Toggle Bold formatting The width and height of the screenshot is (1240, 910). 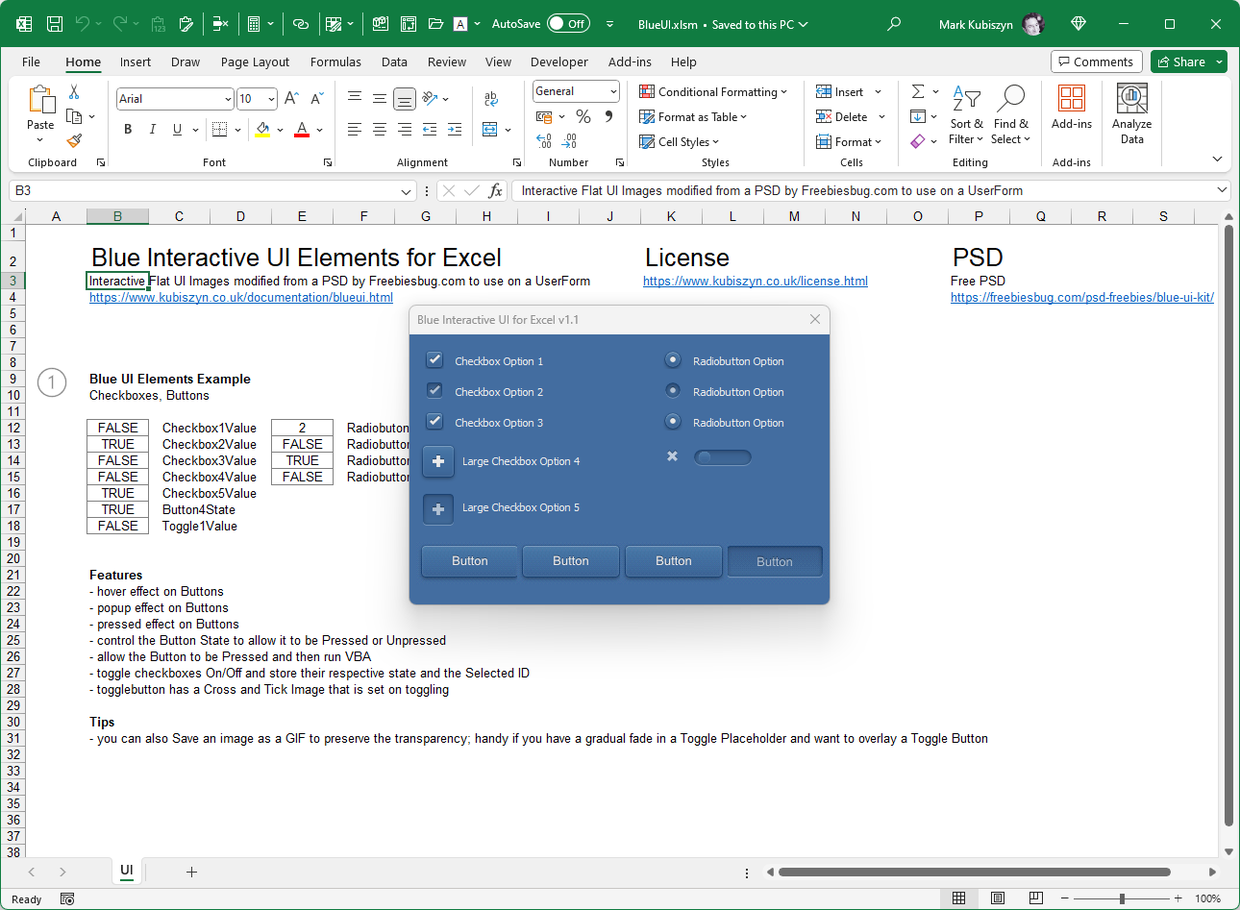pos(128,129)
